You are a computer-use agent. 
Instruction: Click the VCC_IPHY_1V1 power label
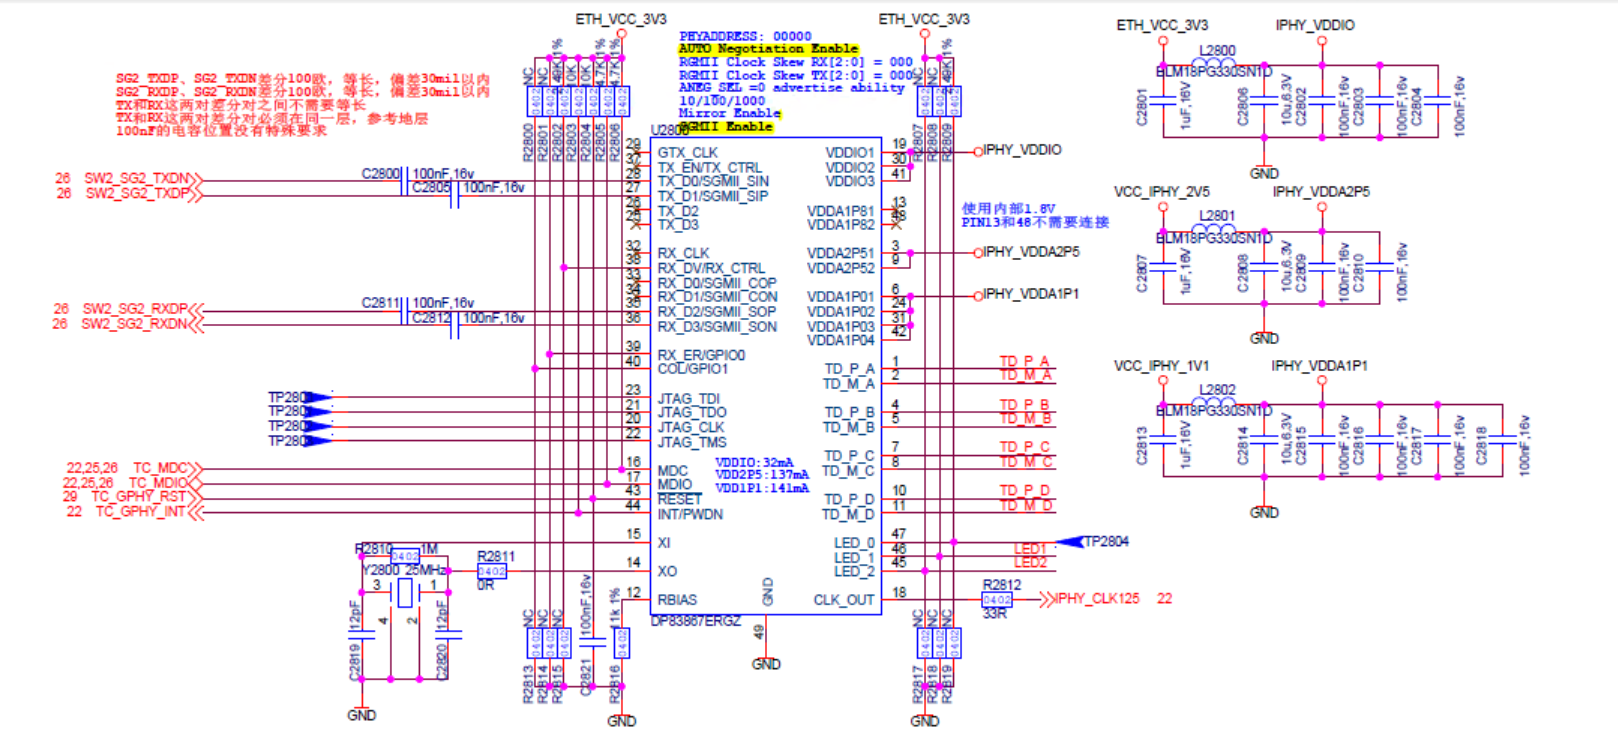[1161, 366]
